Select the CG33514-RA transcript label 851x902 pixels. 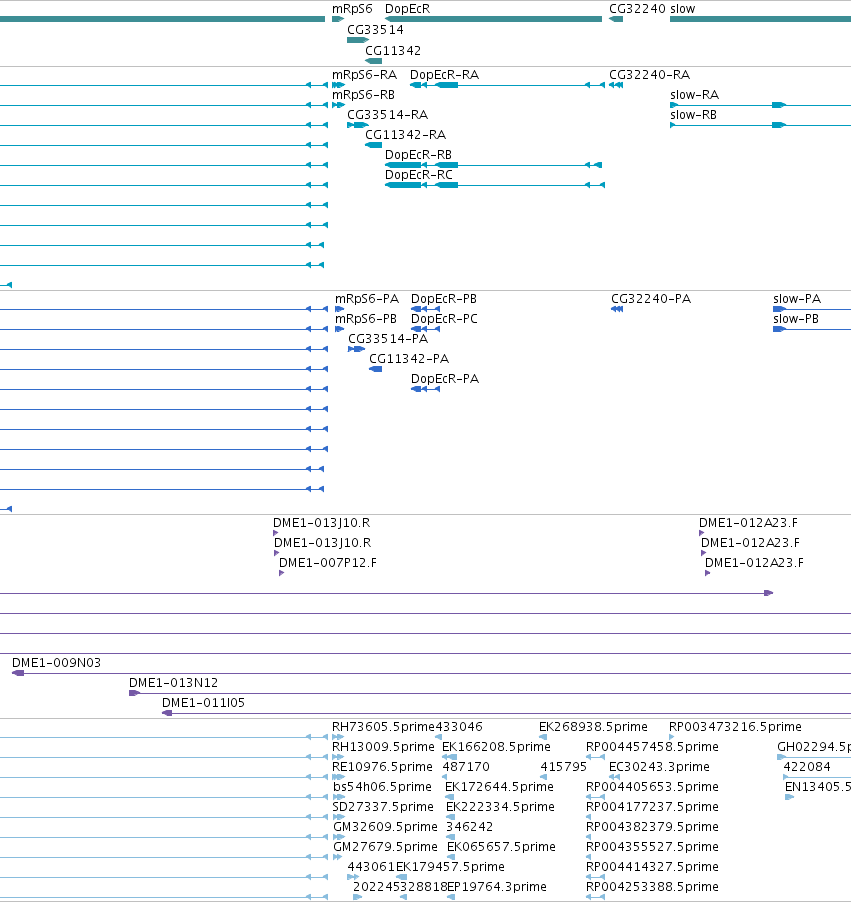(x=387, y=114)
